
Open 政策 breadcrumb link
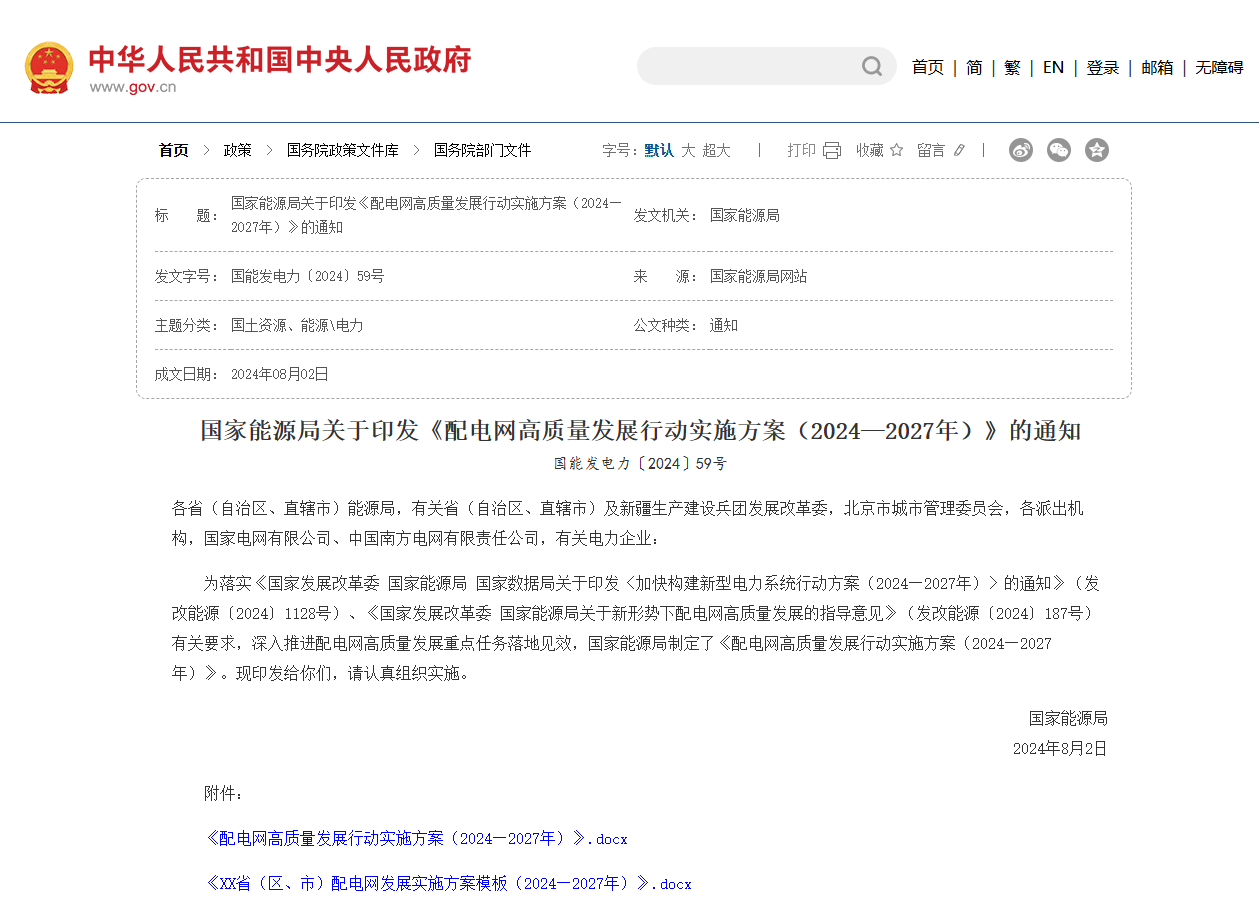point(237,150)
